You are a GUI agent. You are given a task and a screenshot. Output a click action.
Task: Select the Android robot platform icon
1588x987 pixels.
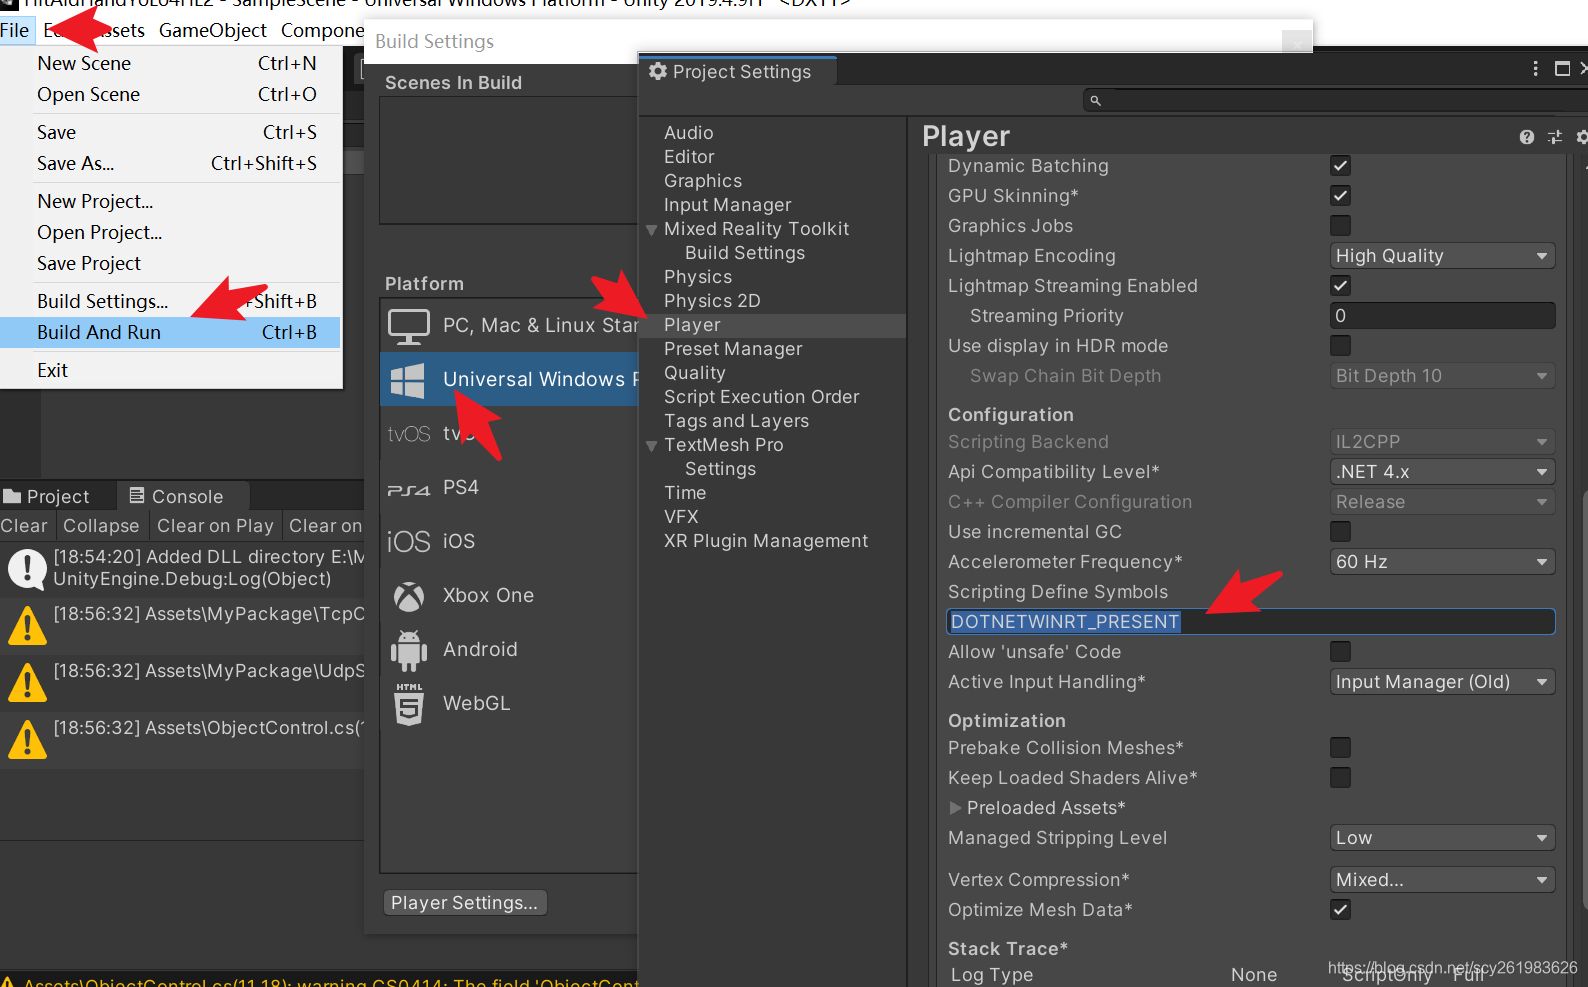(x=408, y=650)
